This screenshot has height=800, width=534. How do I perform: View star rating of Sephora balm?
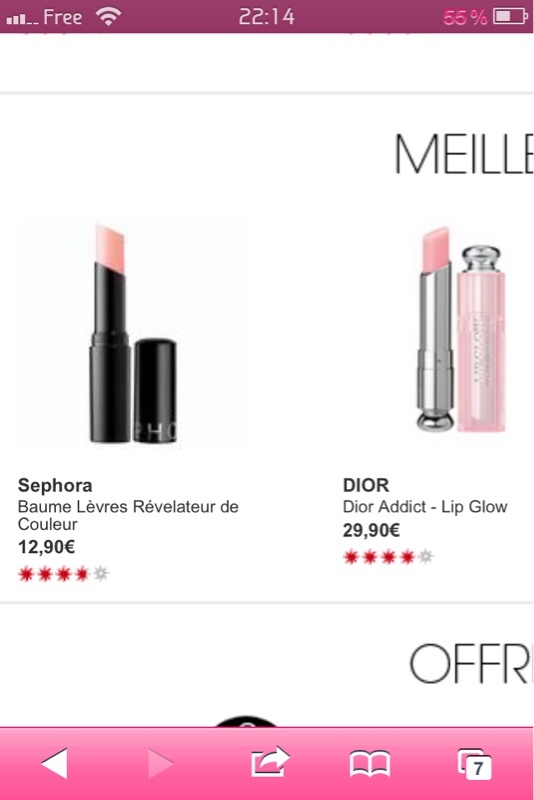point(64,574)
